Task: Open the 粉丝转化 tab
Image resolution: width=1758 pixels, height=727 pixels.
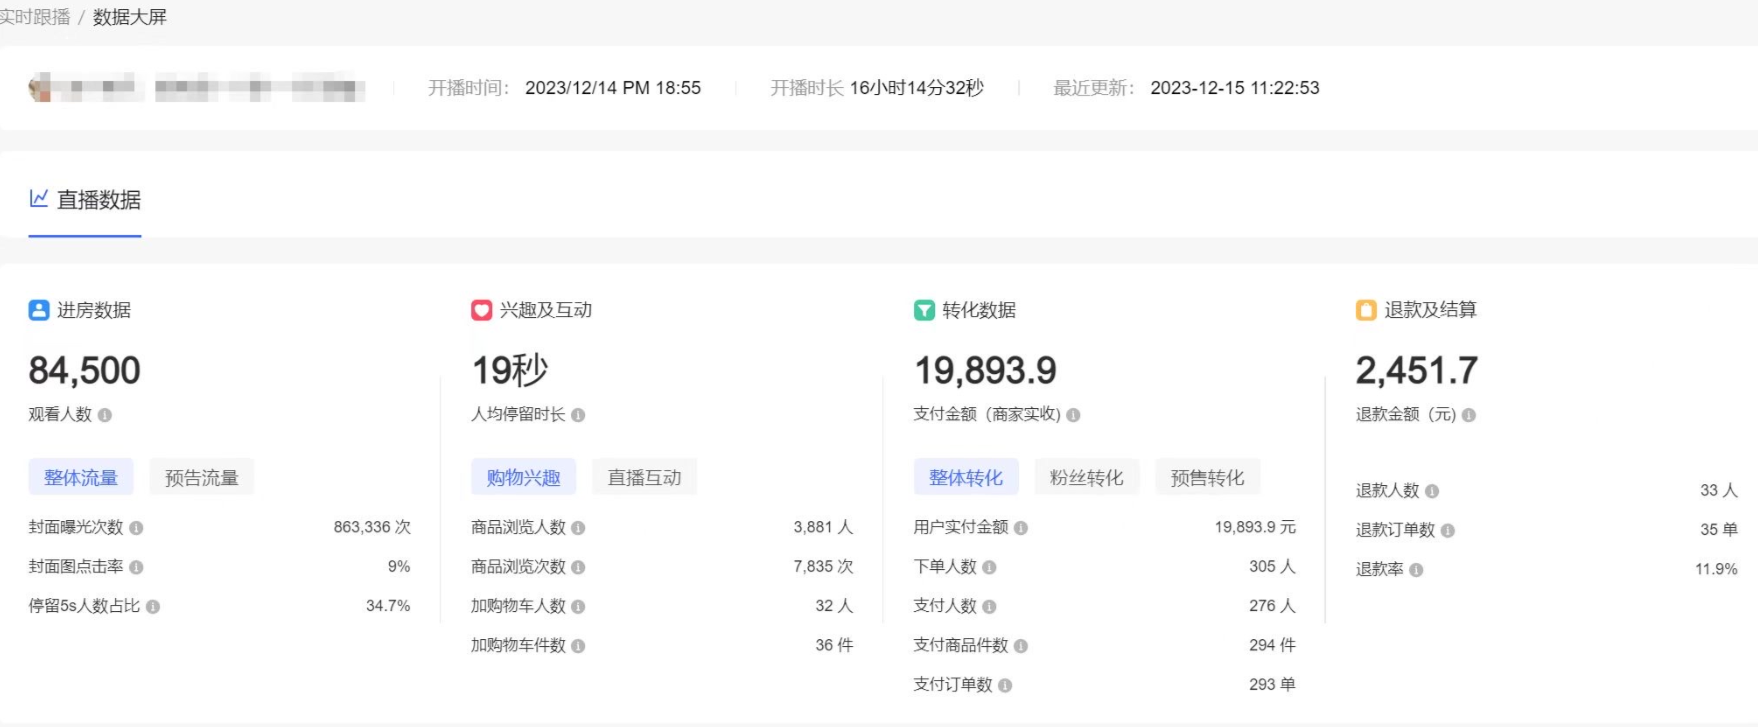Action: tap(1086, 478)
